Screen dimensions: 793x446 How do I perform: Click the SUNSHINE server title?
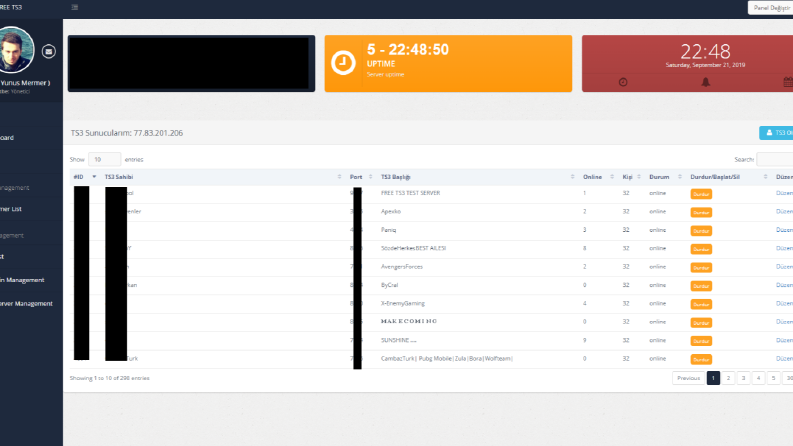[399, 340]
